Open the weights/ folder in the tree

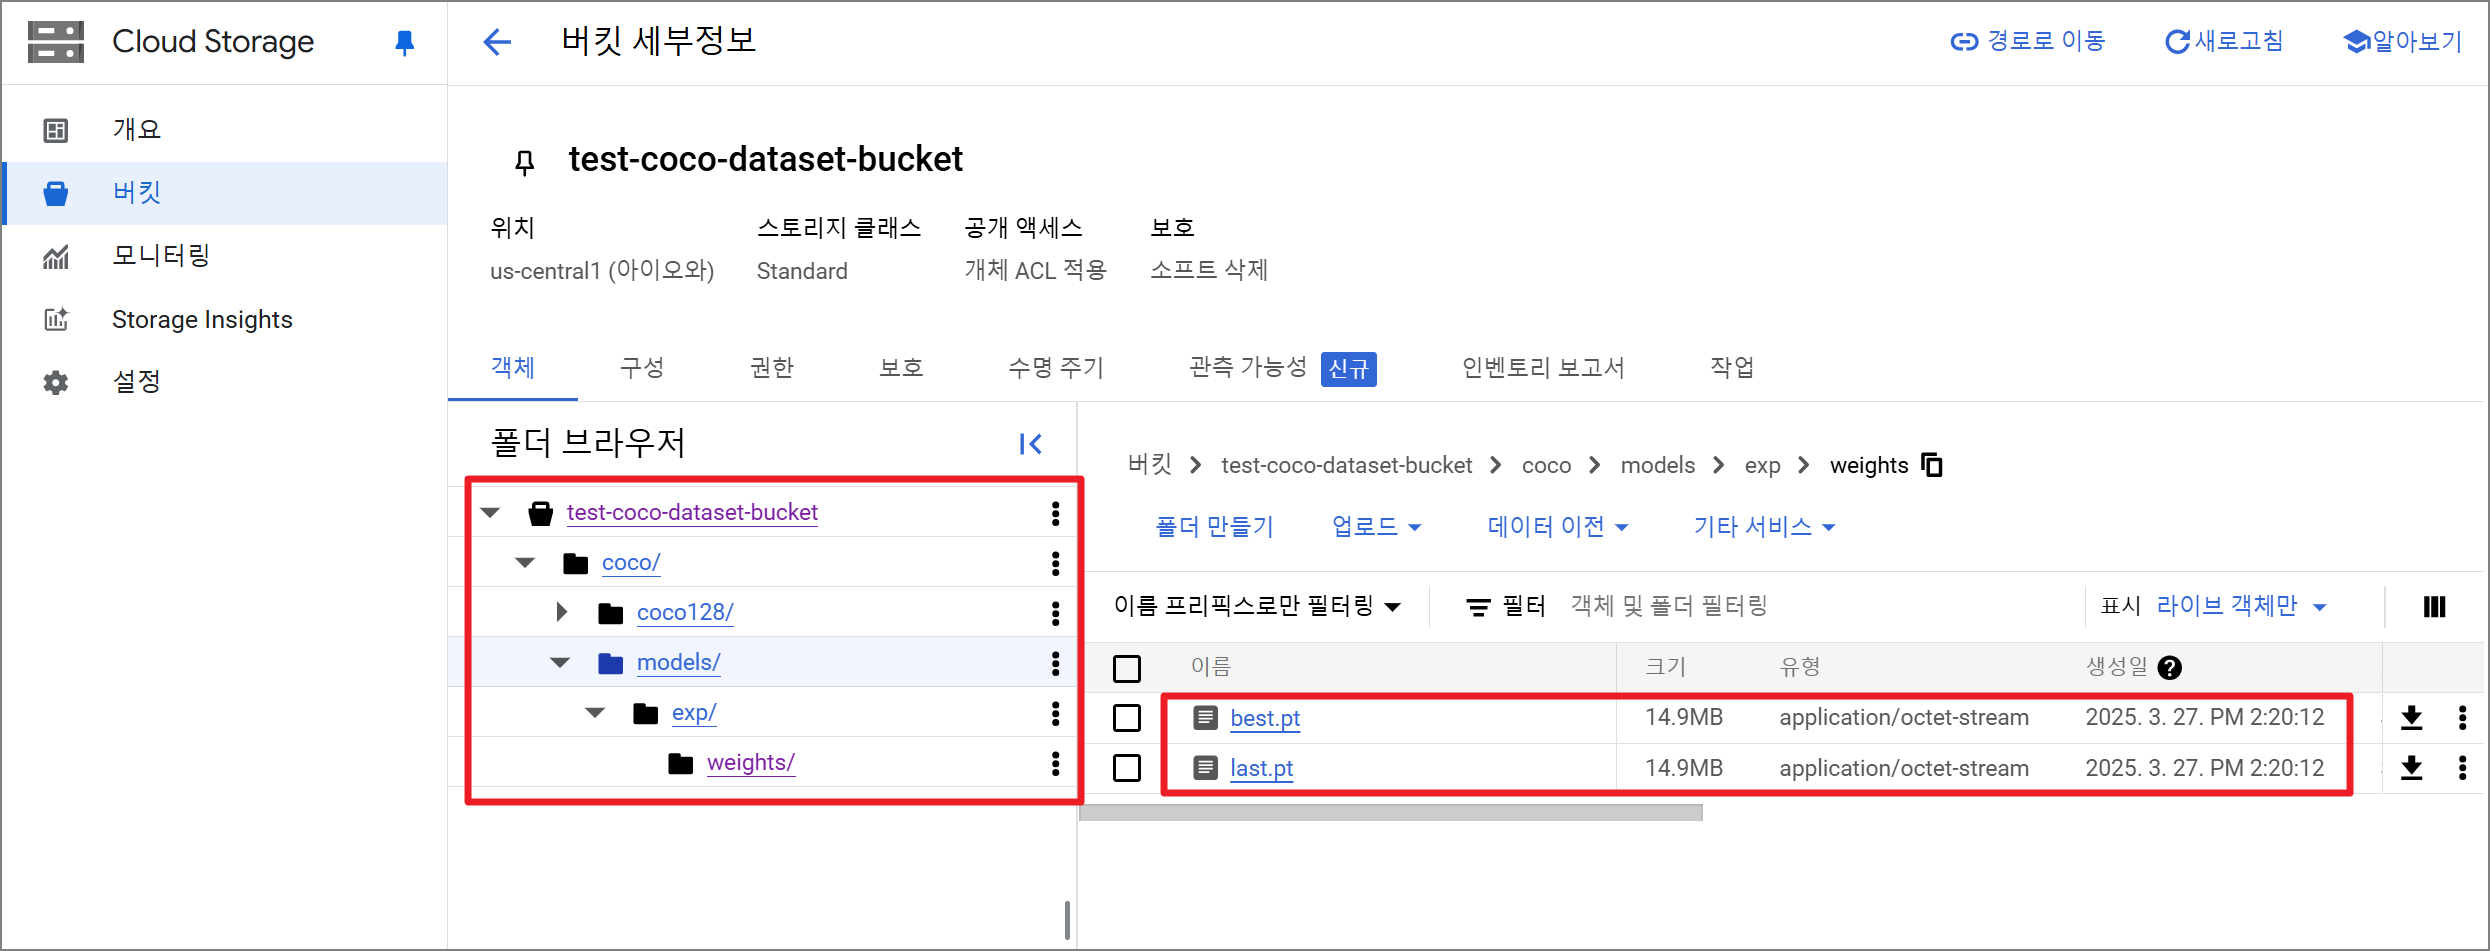(750, 763)
